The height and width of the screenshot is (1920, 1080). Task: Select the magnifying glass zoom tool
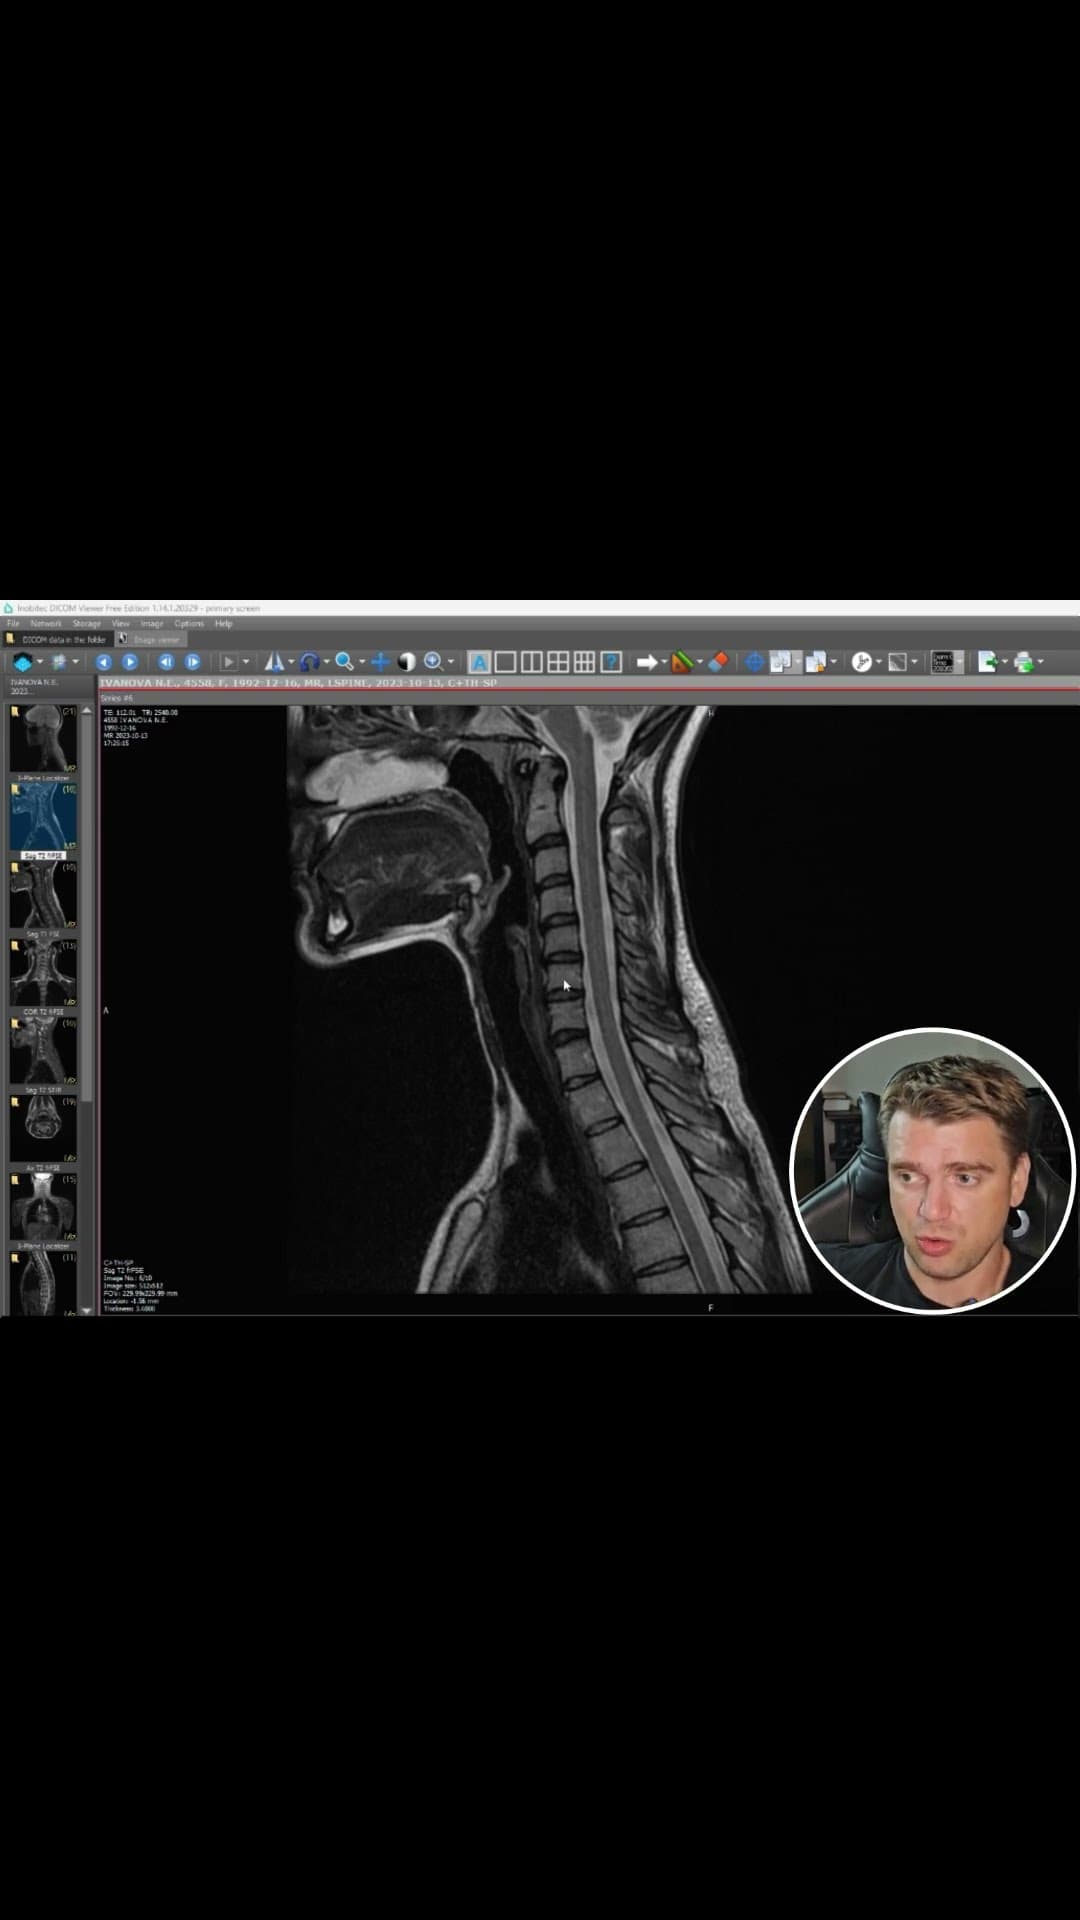[344, 662]
